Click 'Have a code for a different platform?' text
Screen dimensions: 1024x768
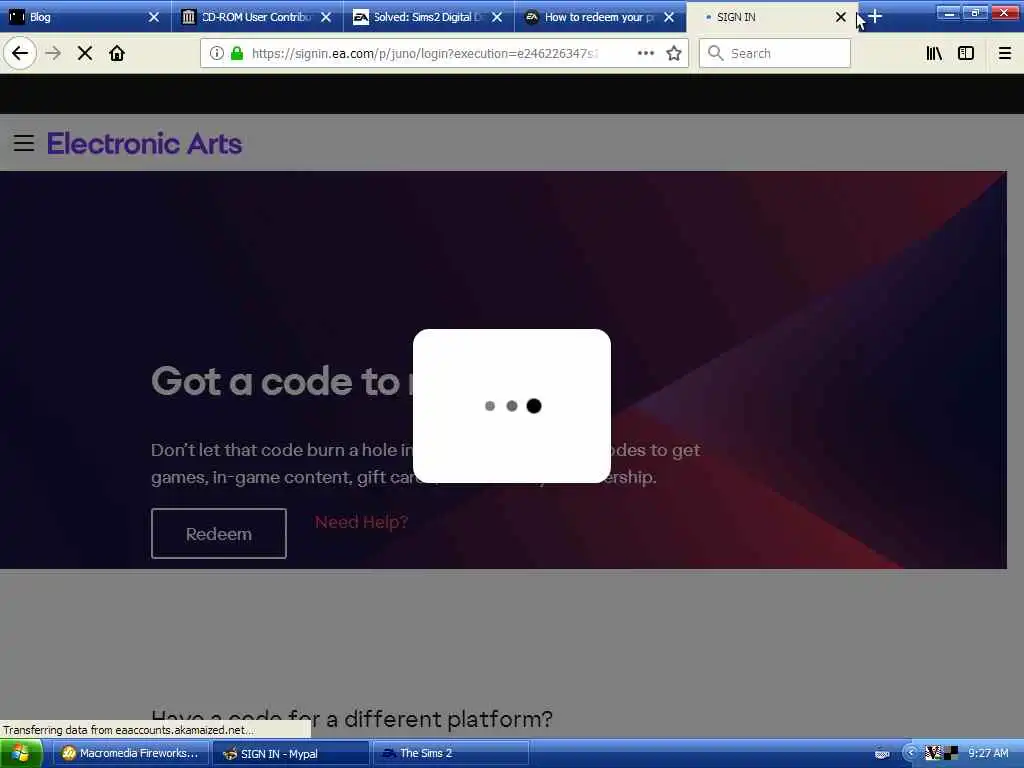click(351, 718)
